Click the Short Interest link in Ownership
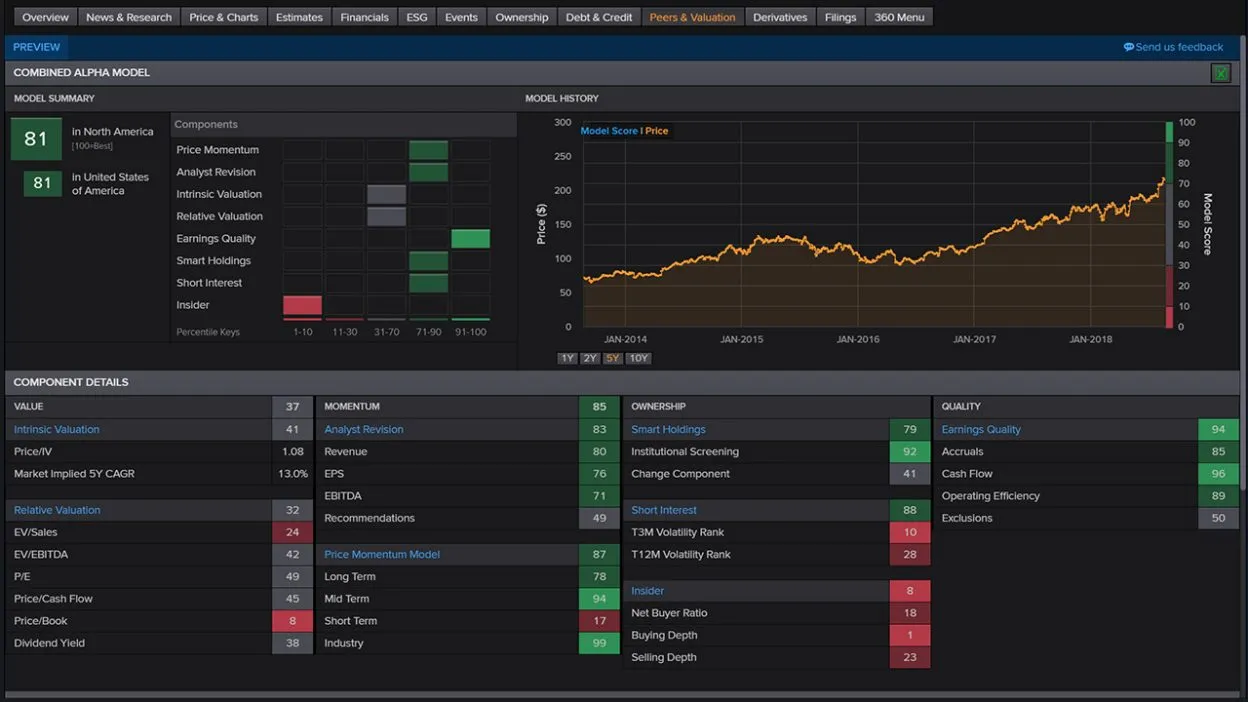1248x702 pixels. tap(664, 511)
